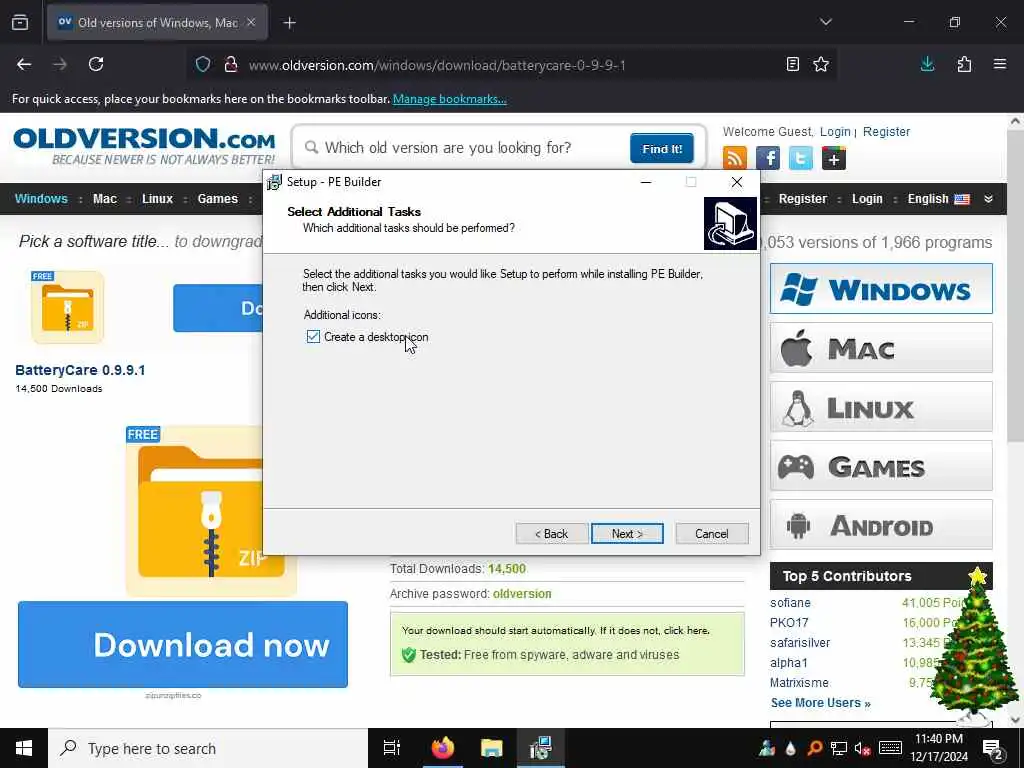Open the notification center icon
This screenshot has width=1024, height=768.
pos(992,748)
